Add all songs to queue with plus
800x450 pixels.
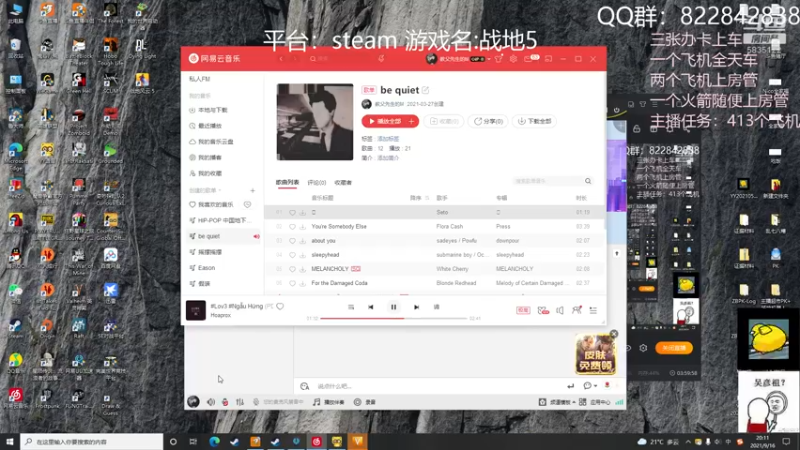[412, 121]
